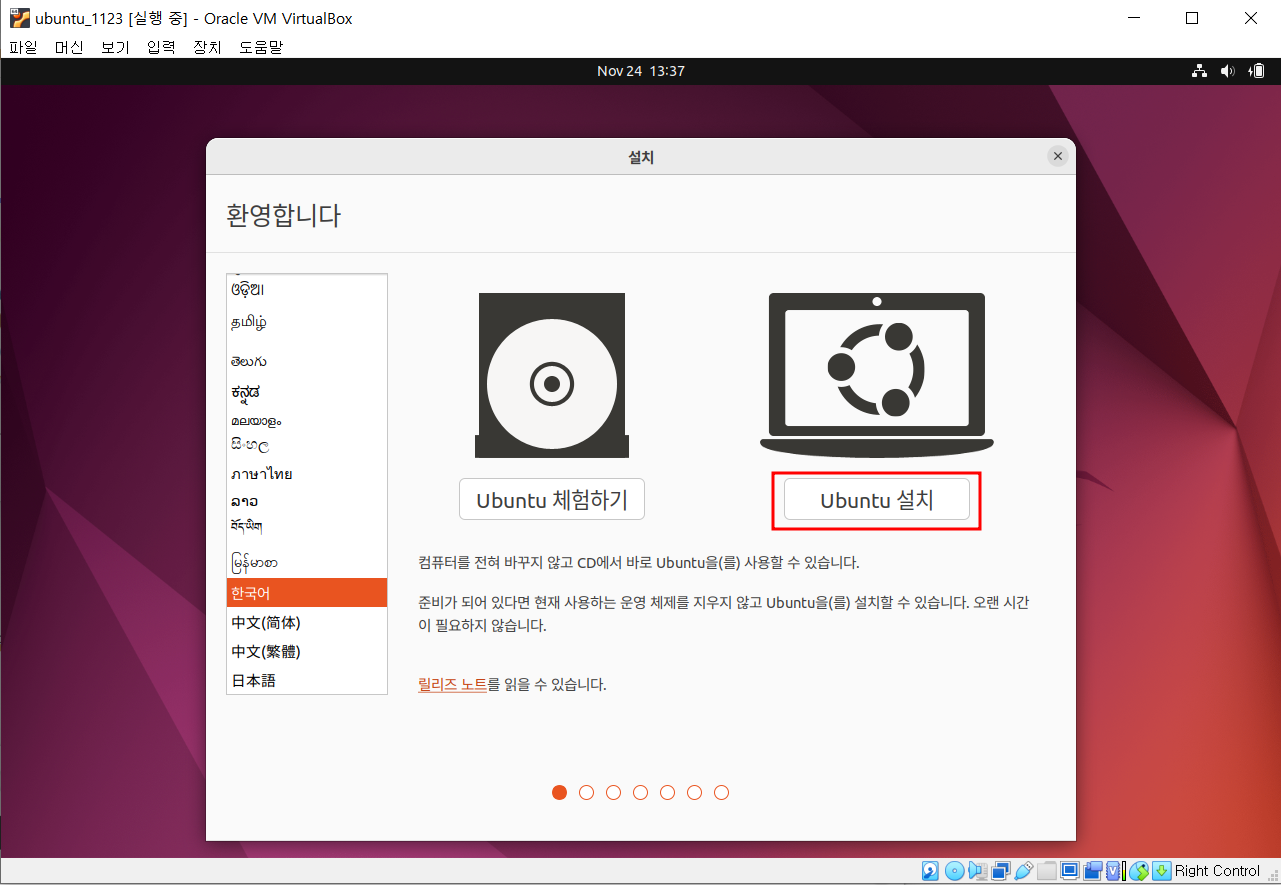
Task: Click the Ubuntu 체험하기 button
Action: click(552, 500)
